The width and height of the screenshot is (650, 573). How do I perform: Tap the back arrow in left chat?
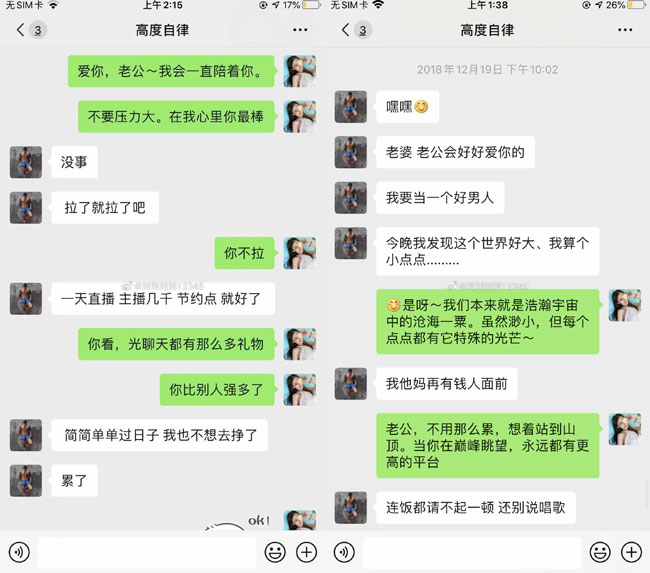tap(20, 30)
